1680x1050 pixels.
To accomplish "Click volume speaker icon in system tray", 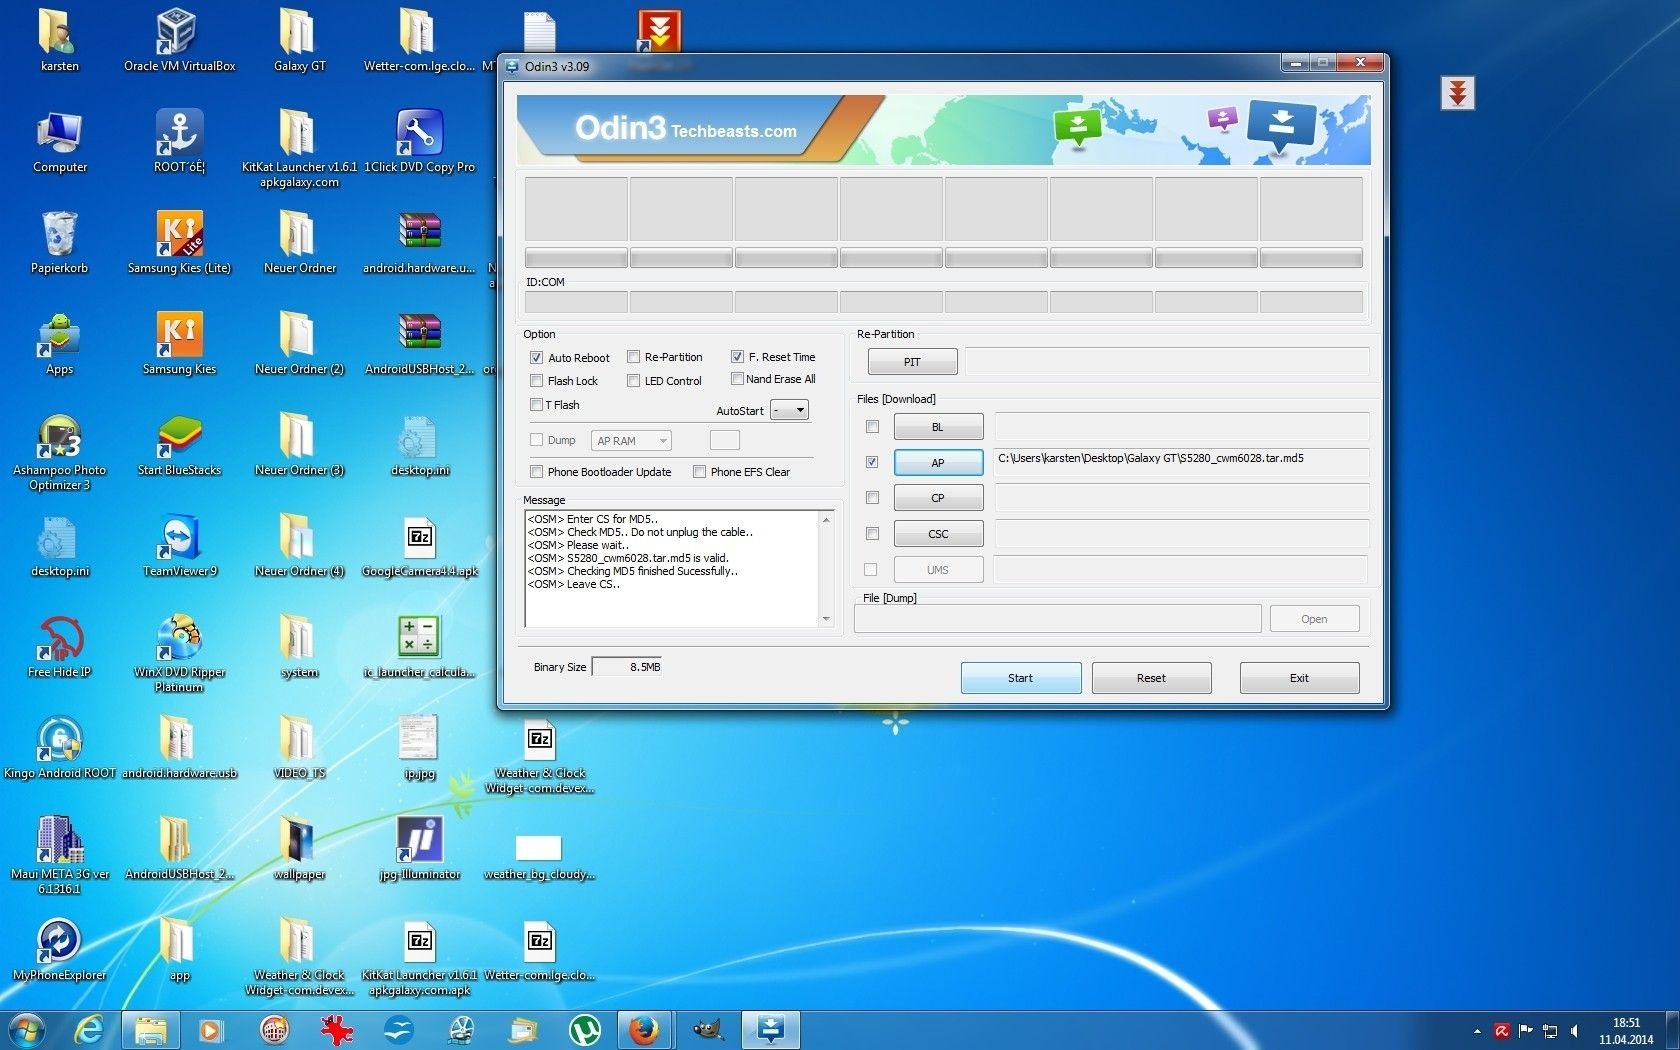I will (x=1575, y=1031).
